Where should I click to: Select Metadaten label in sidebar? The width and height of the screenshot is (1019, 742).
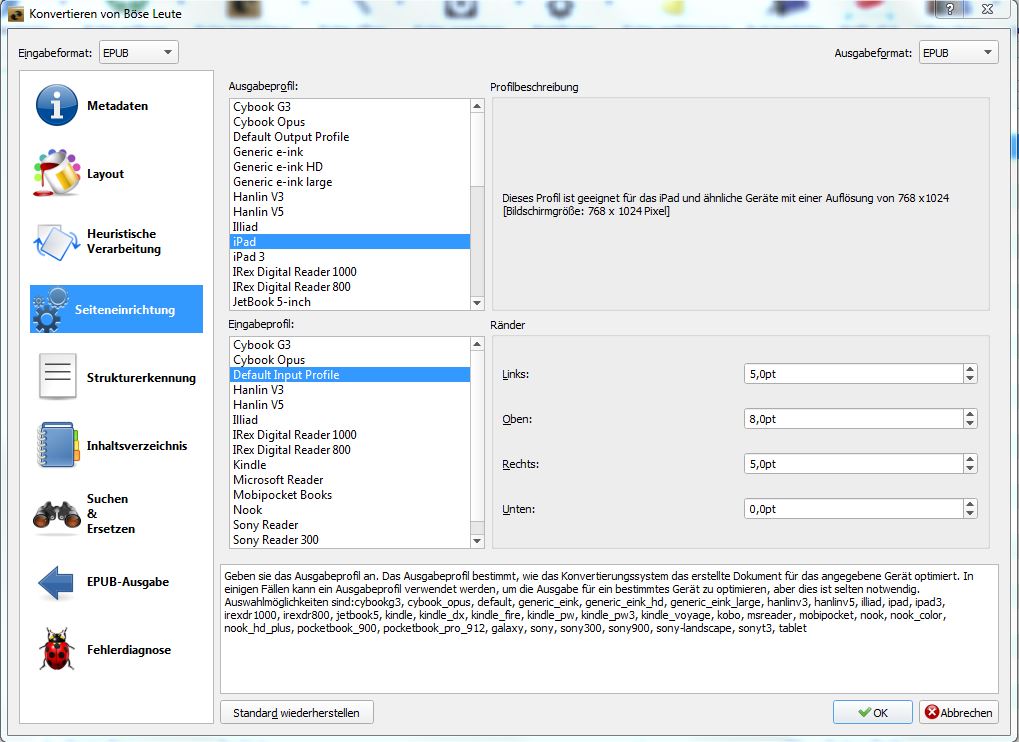pyautogui.click(x=118, y=105)
